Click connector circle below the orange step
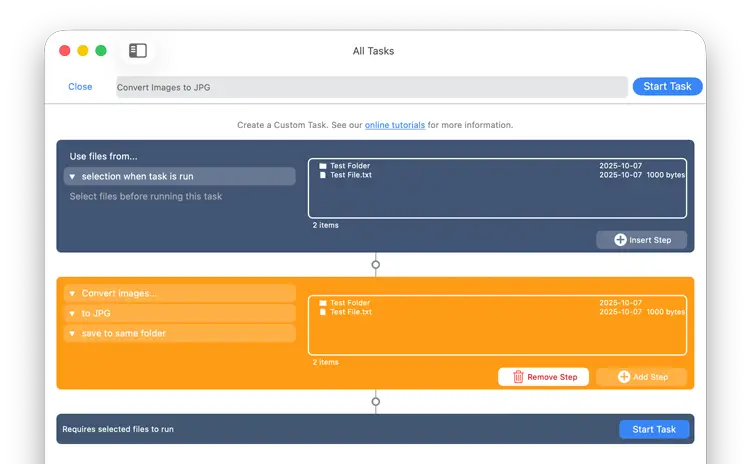Screen dimensions: 750x464 coord(376,402)
